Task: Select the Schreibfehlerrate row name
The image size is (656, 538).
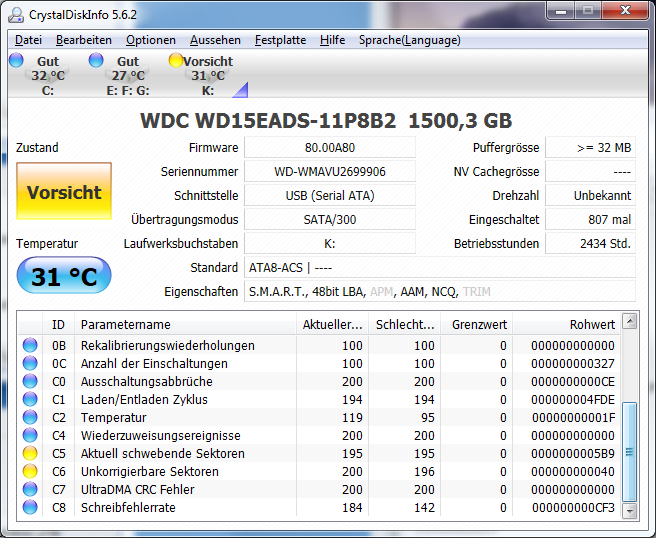Action: [x=128, y=507]
